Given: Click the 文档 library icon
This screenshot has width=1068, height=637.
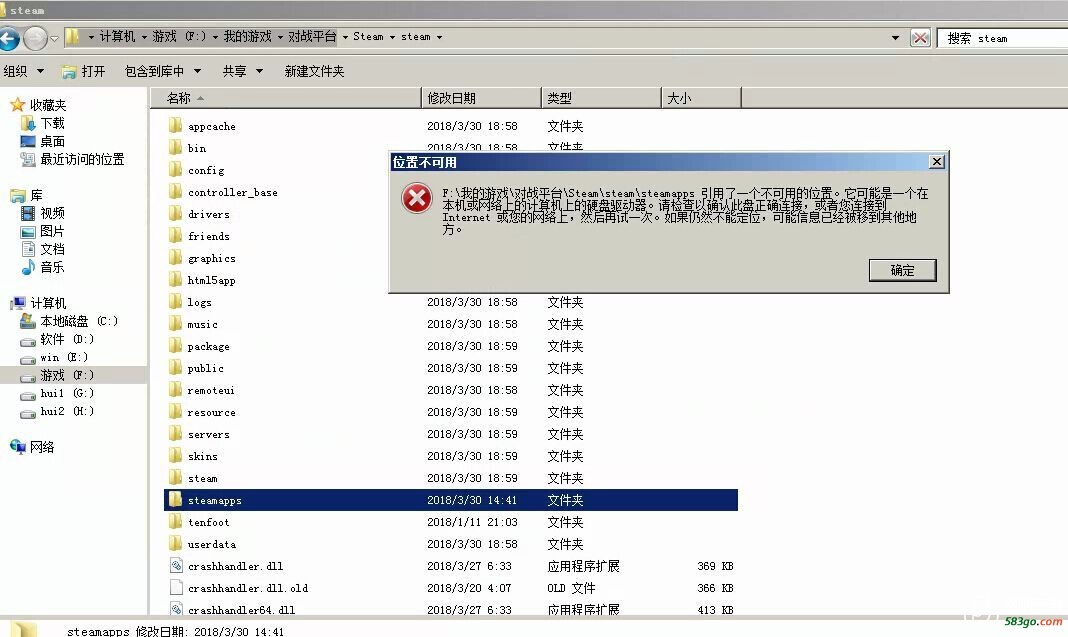Looking at the screenshot, I should (28, 249).
